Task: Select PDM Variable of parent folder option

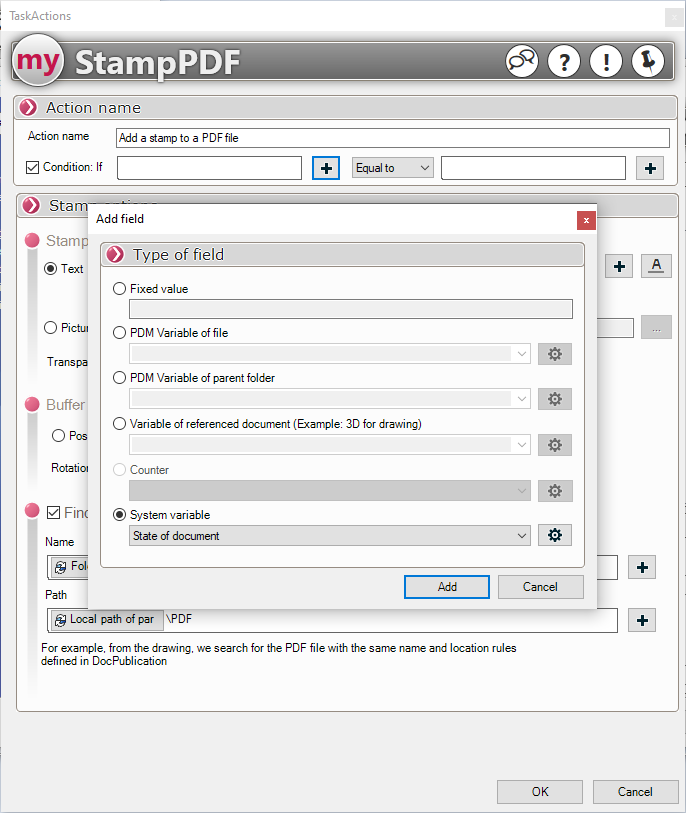Action: tap(120, 378)
